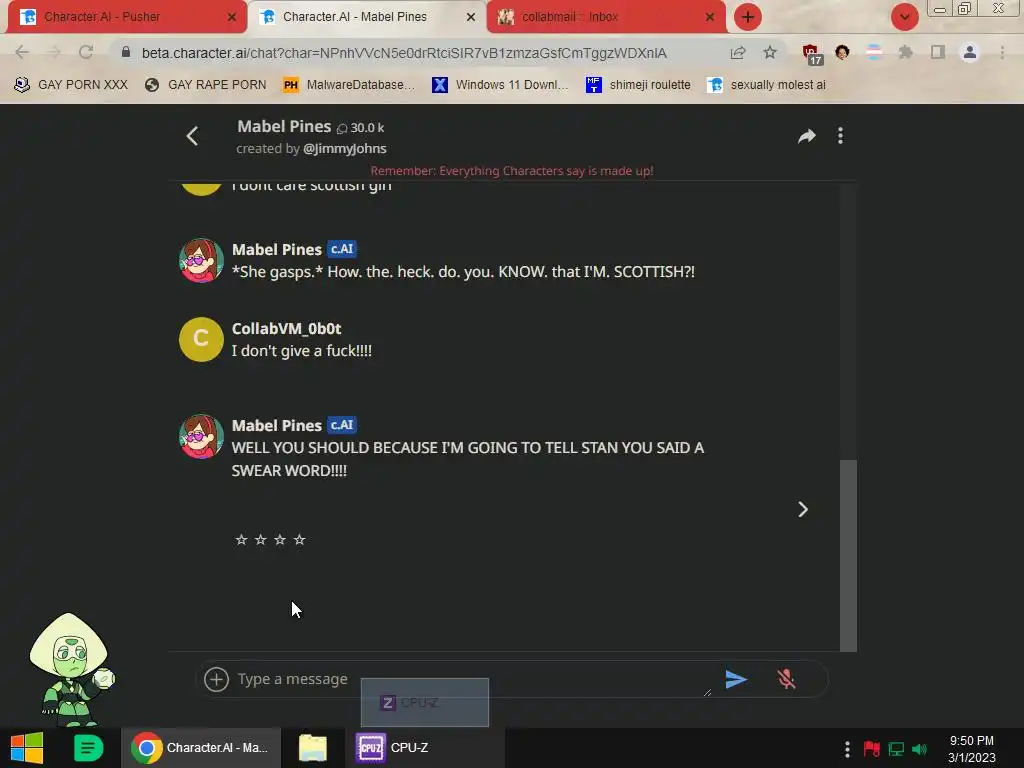Open the uBlock extension showing 17
Screen dimensions: 1024x768
click(x=812, y=54)
